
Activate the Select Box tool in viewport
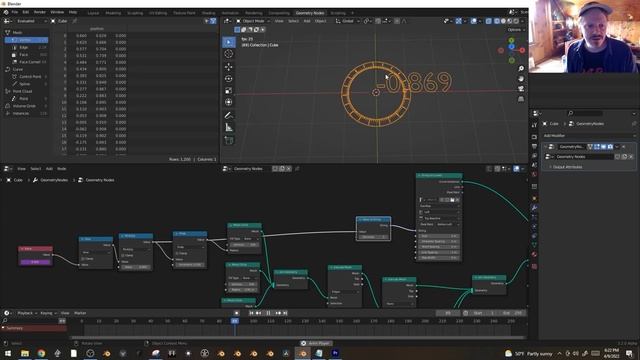click(x=229, y=42)
